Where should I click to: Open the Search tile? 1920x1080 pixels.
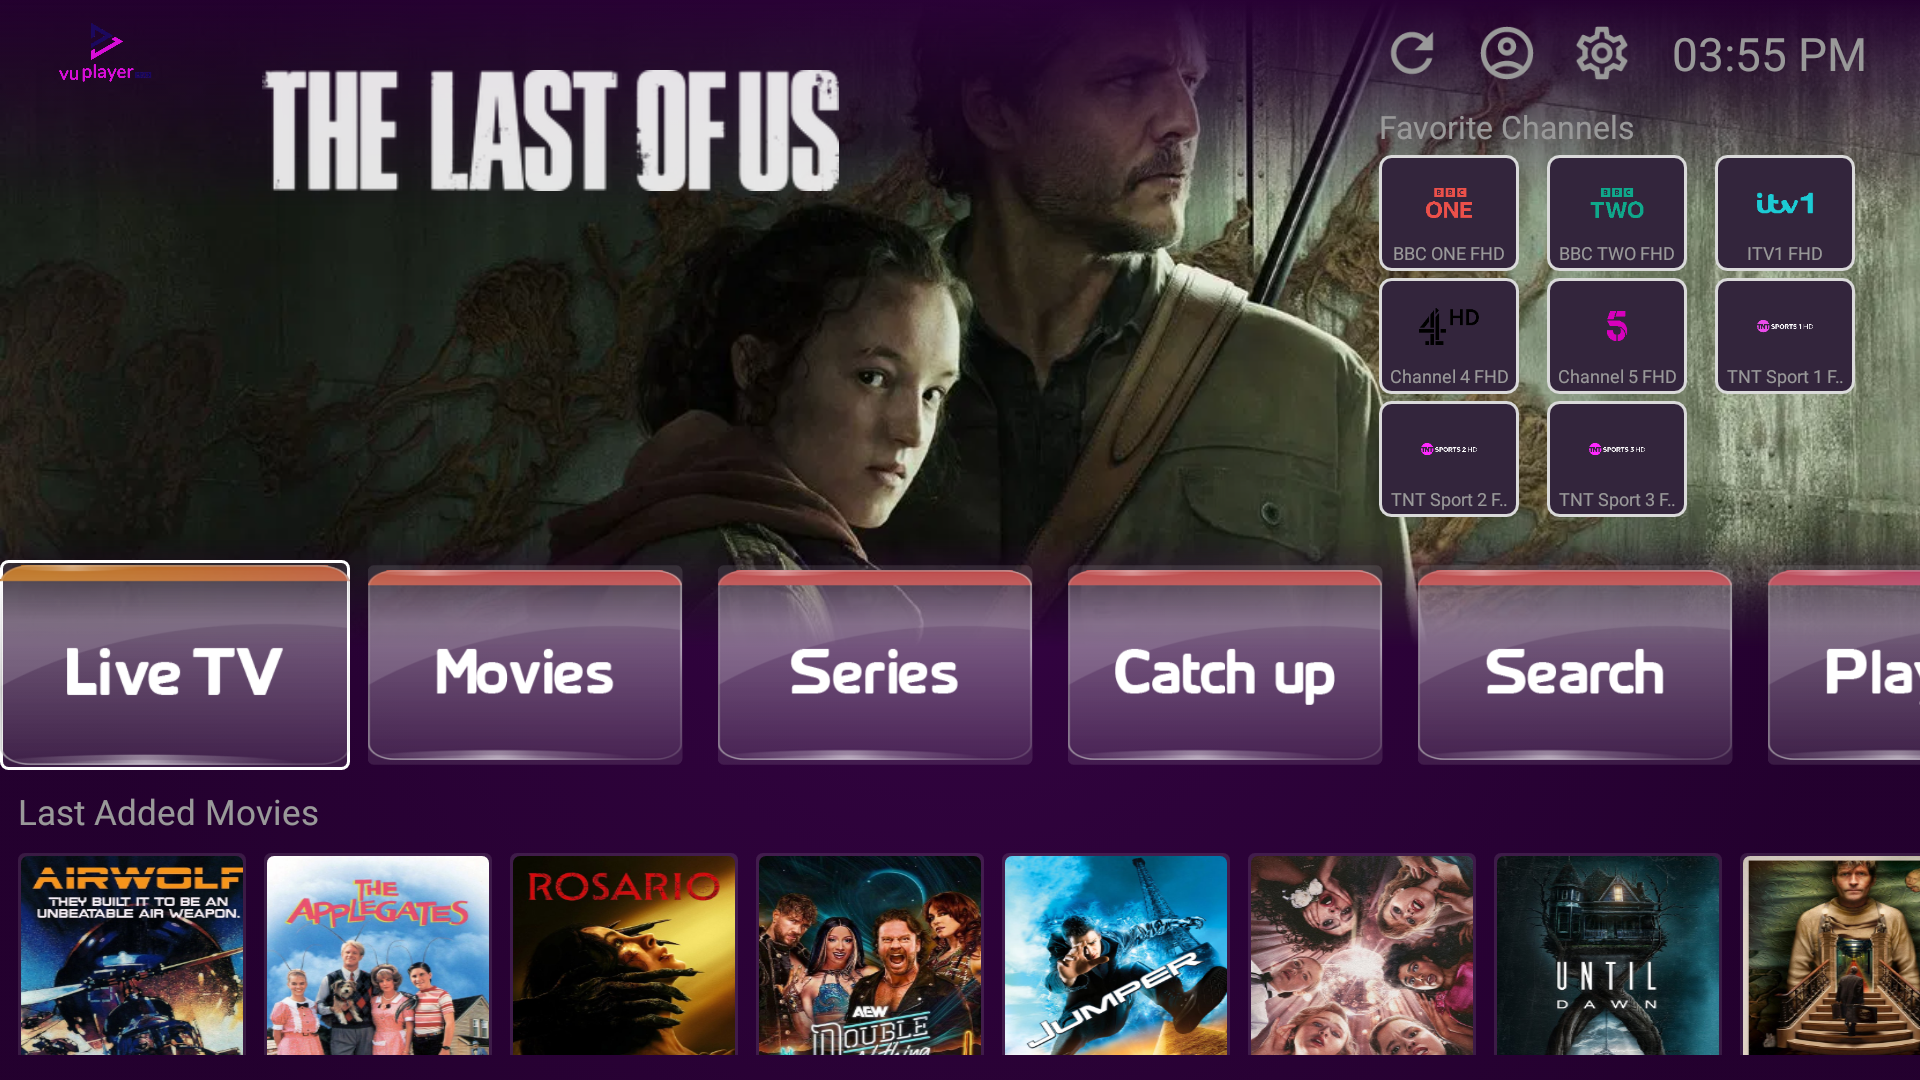(x=1575, y=665)
